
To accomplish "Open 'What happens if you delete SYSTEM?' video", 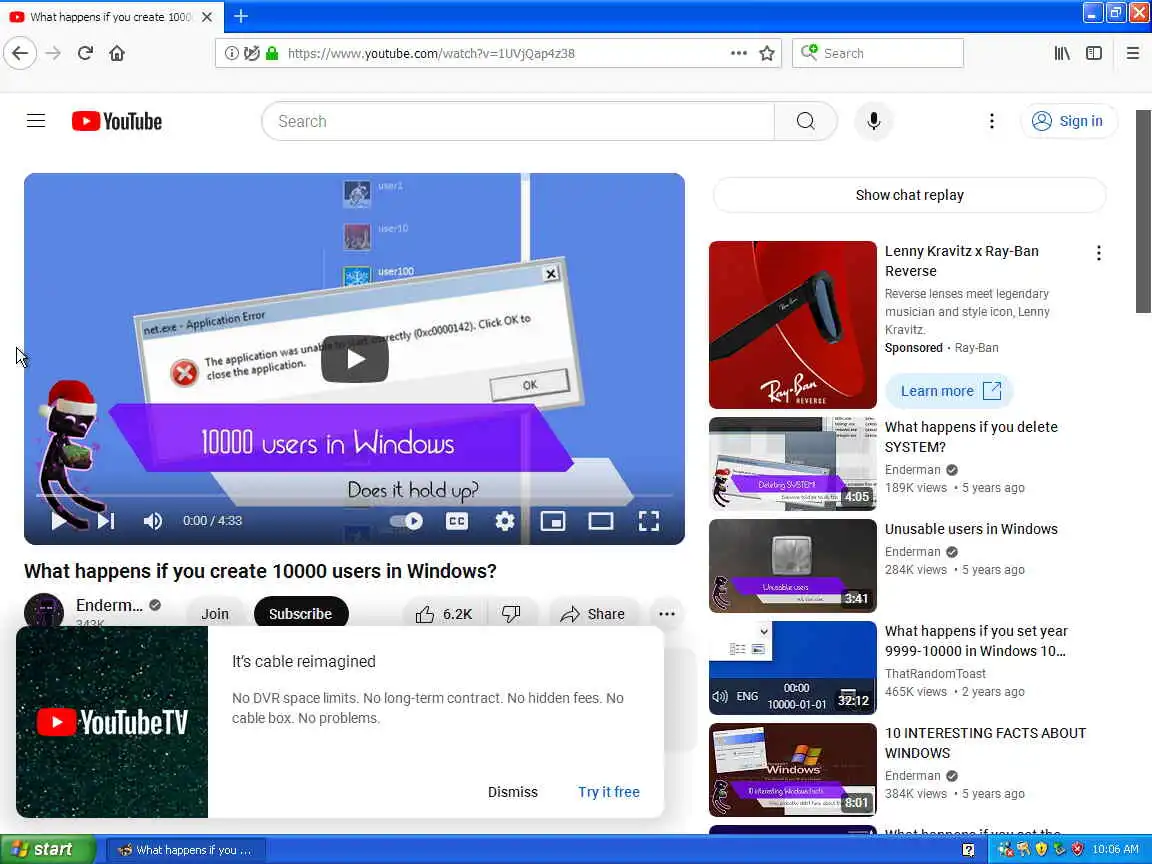I will point(793,464).
